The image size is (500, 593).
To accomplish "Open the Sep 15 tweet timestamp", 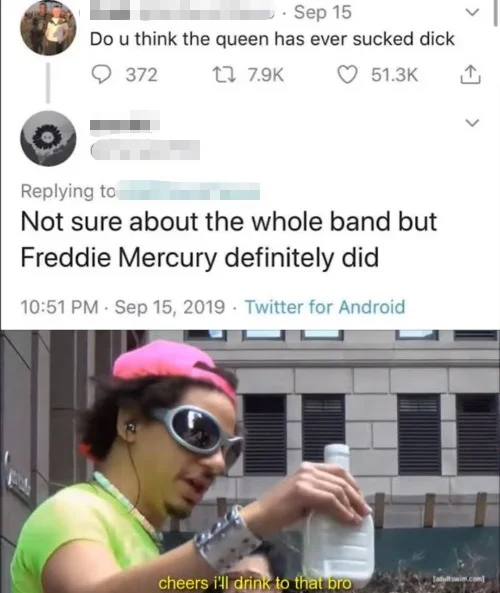I will 323,12.
